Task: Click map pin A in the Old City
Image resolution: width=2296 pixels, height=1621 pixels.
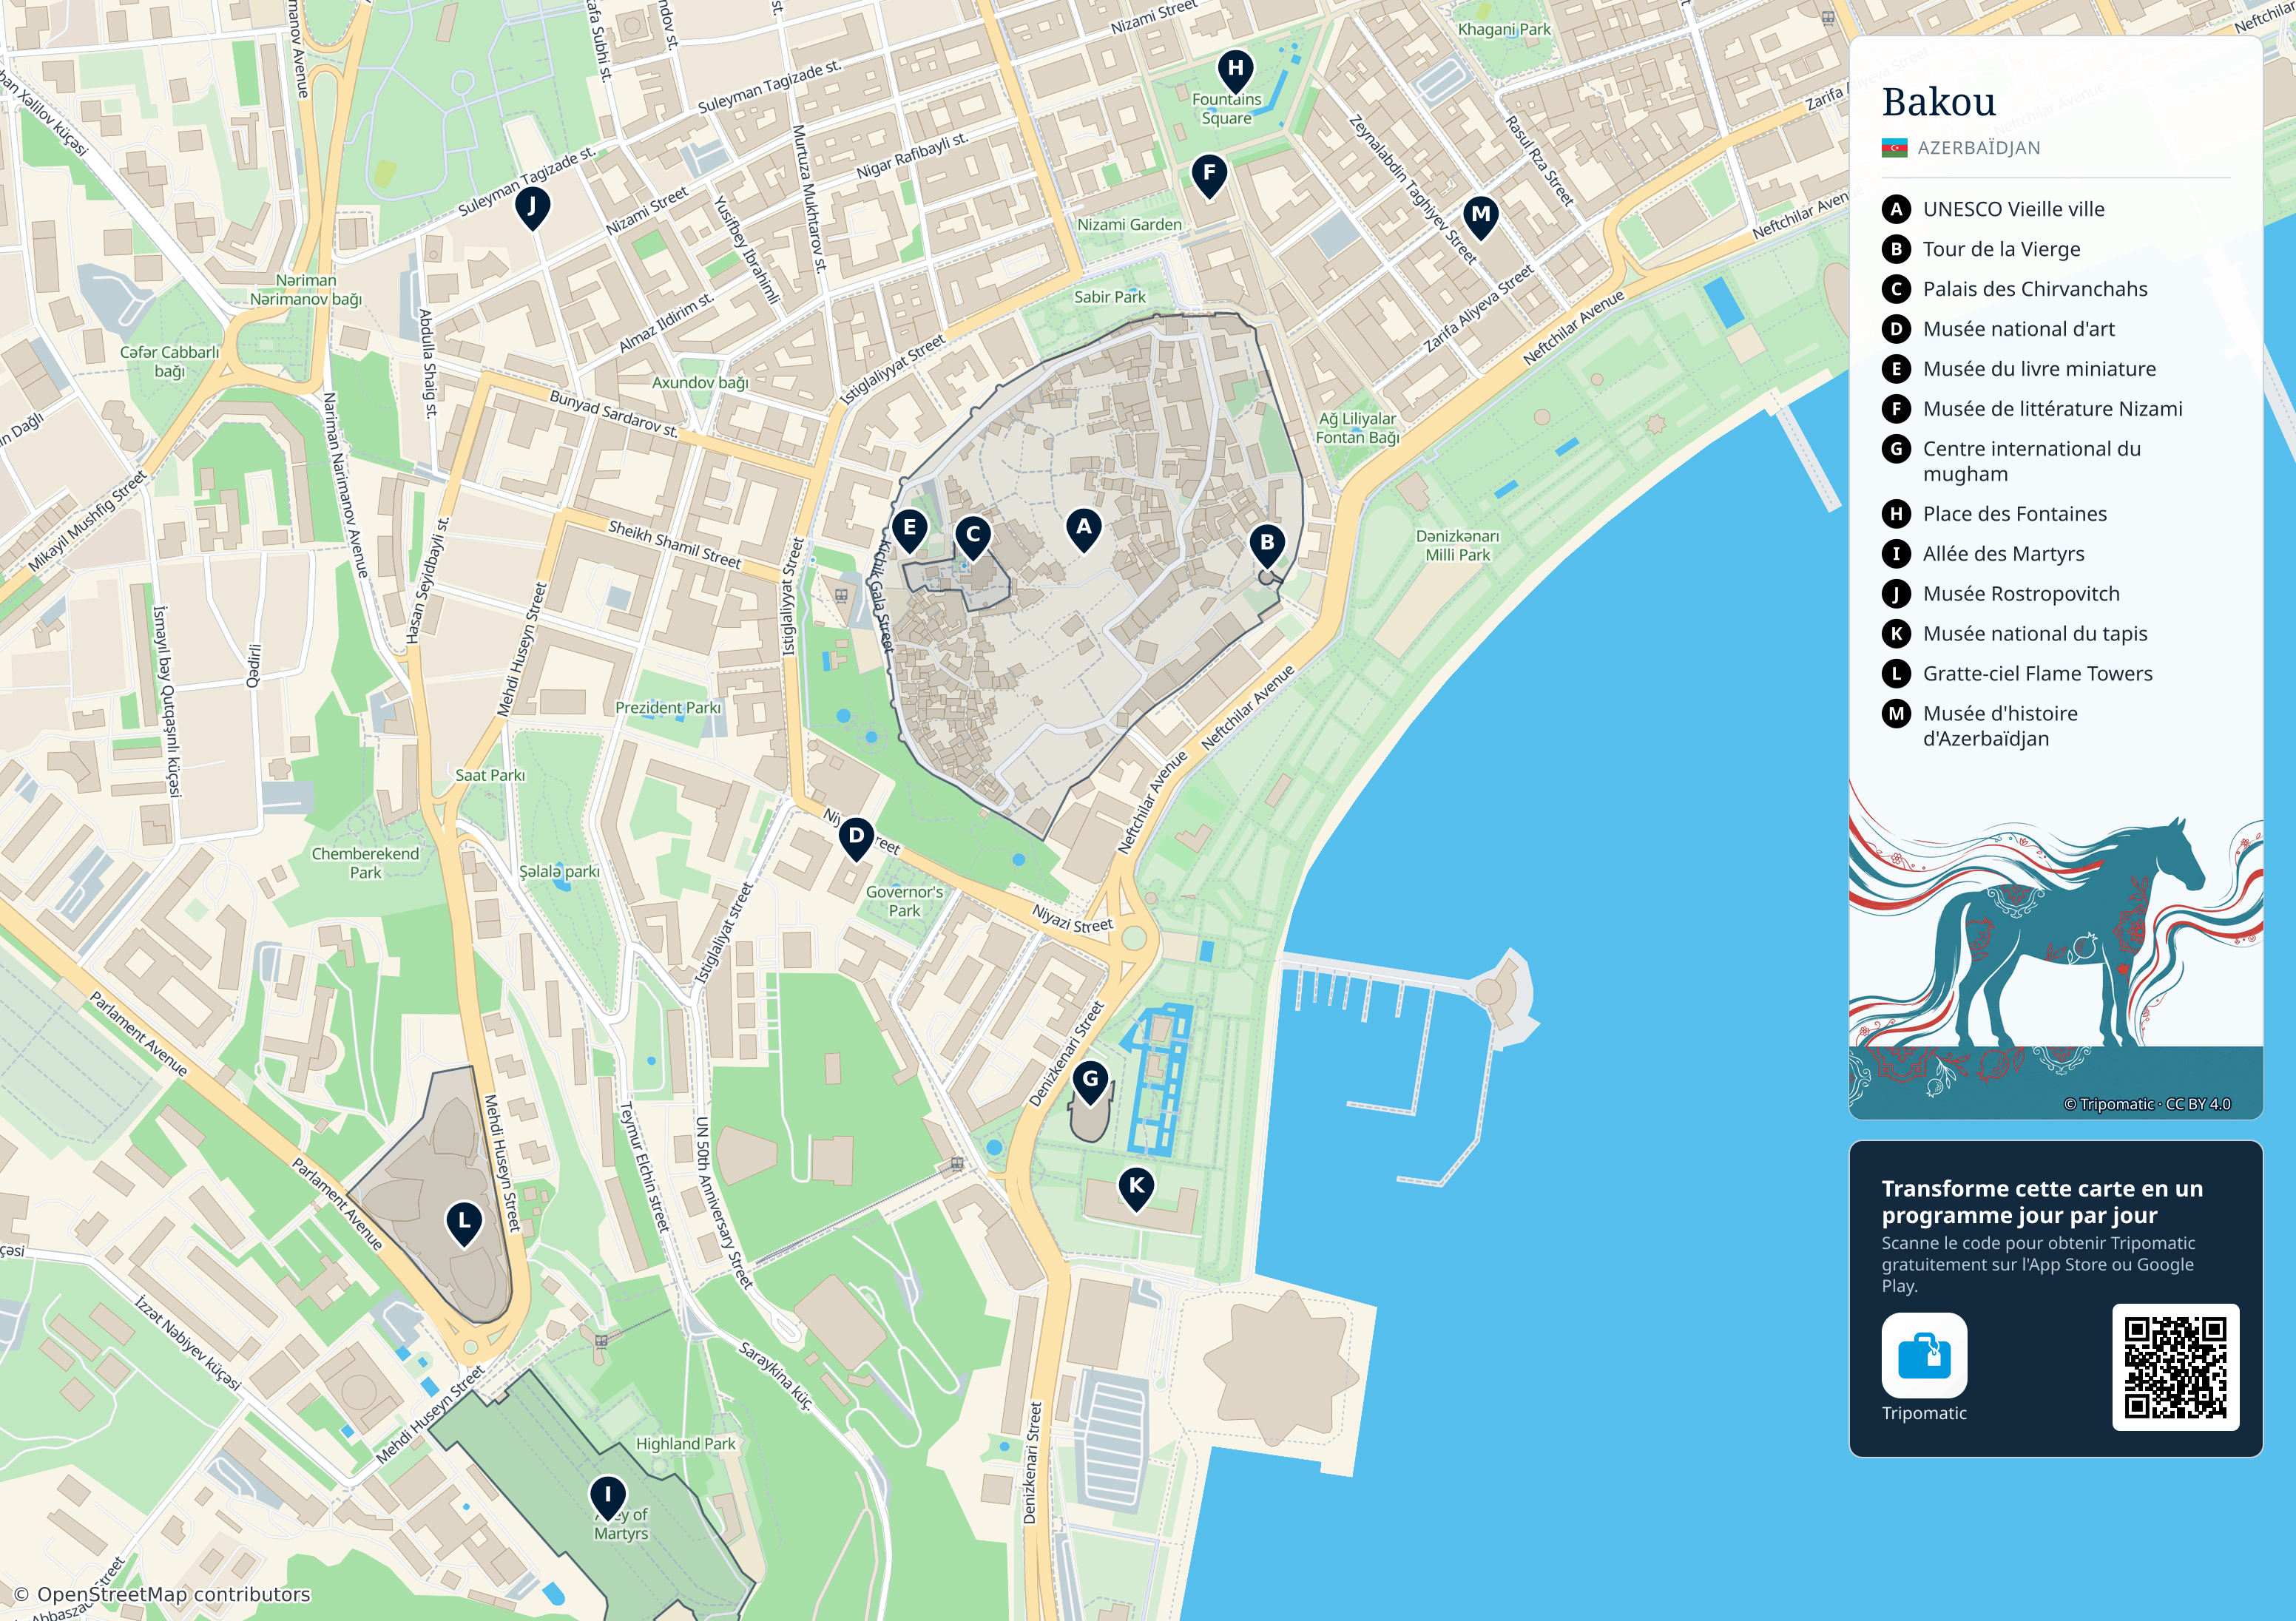Action: [1083, 530]
